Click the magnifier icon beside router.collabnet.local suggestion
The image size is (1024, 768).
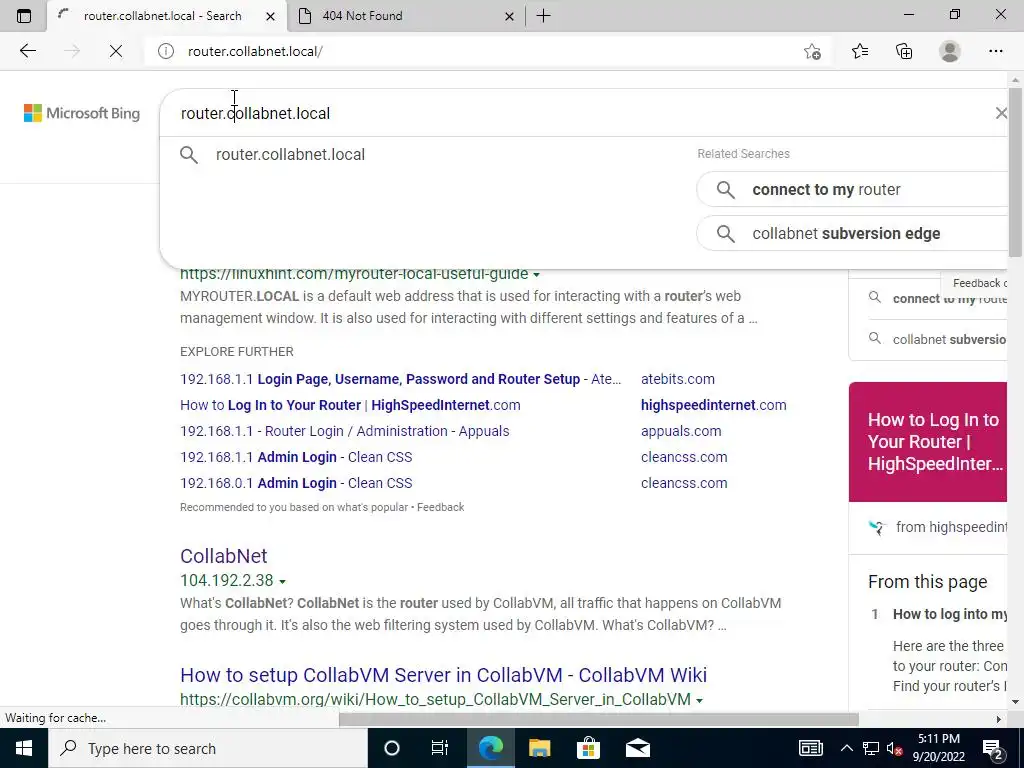coord(189,155)
